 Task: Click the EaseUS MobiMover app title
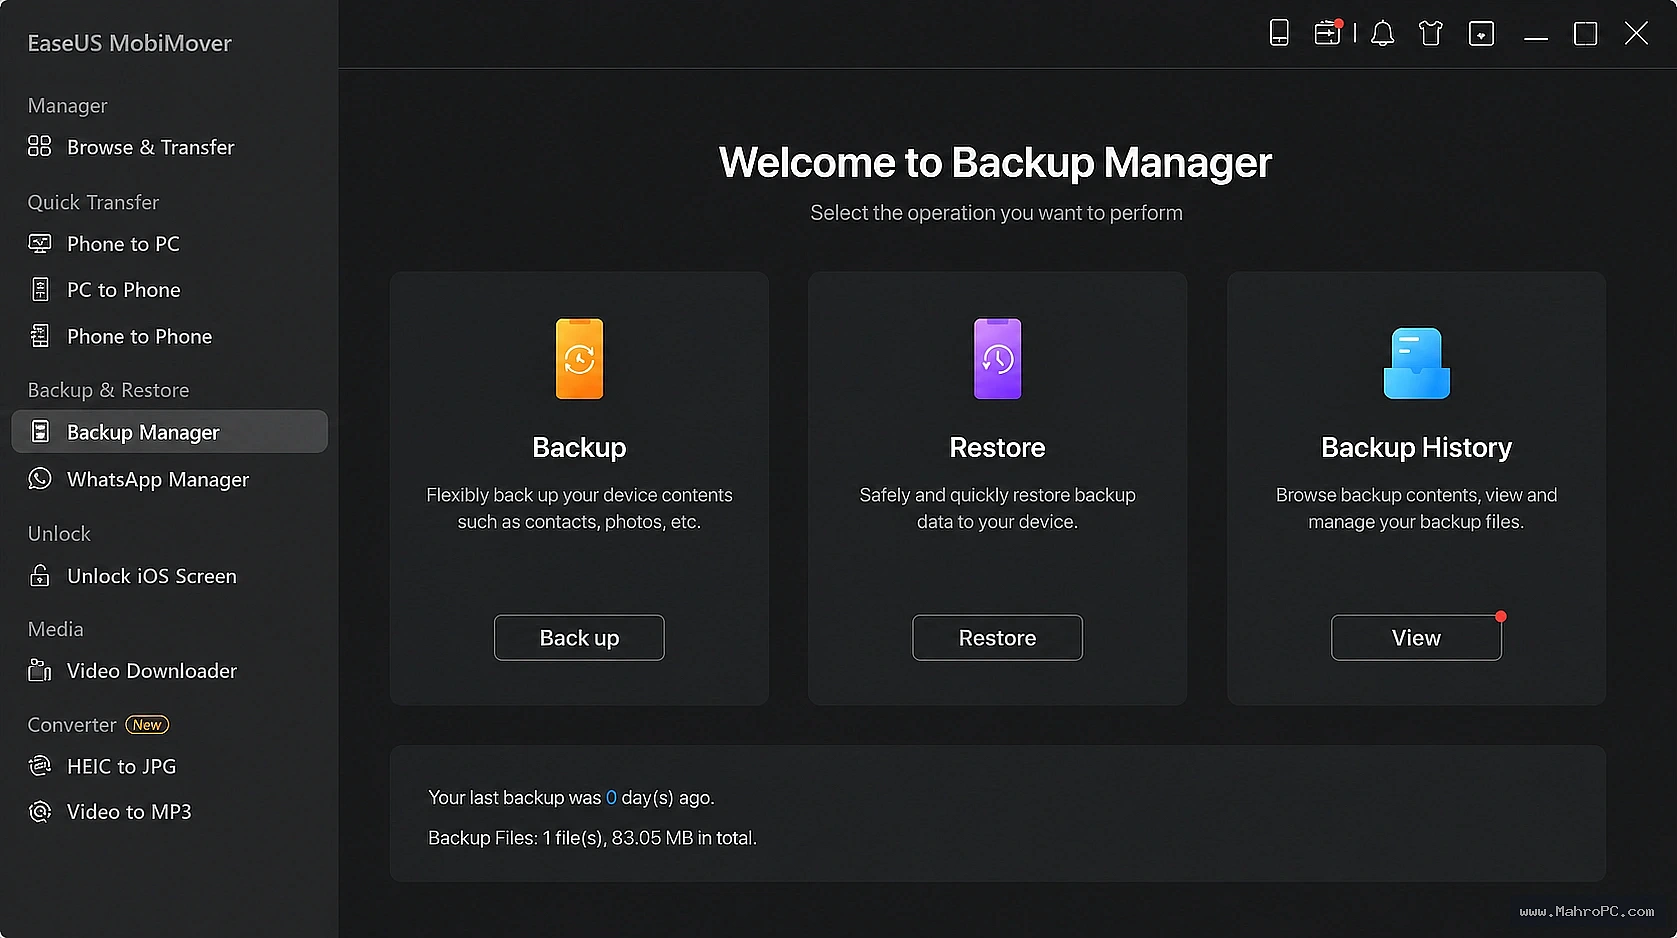coord(129,43)
